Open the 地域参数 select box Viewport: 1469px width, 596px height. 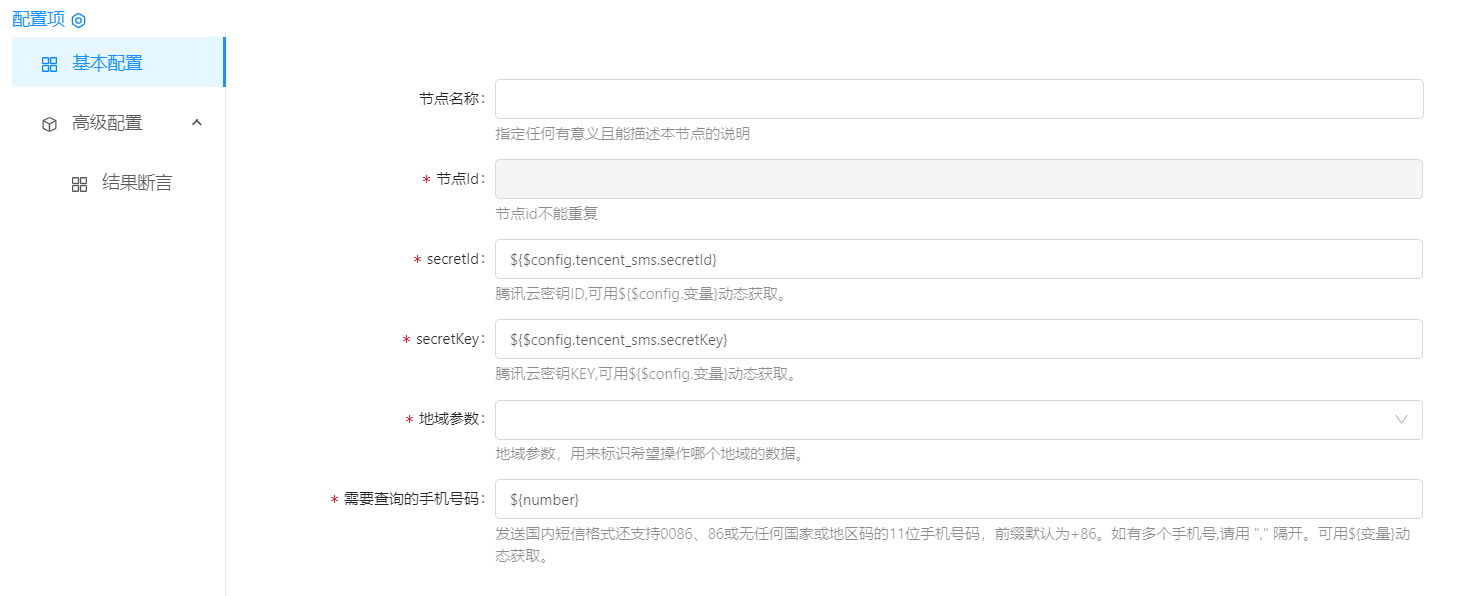point(940,420)
